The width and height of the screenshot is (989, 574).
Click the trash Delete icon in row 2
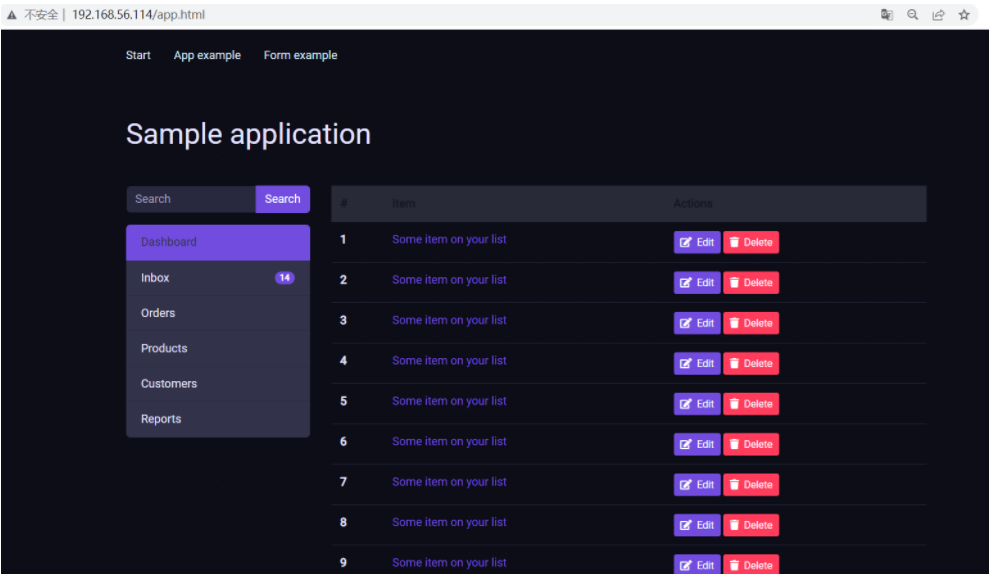[734, 283]
